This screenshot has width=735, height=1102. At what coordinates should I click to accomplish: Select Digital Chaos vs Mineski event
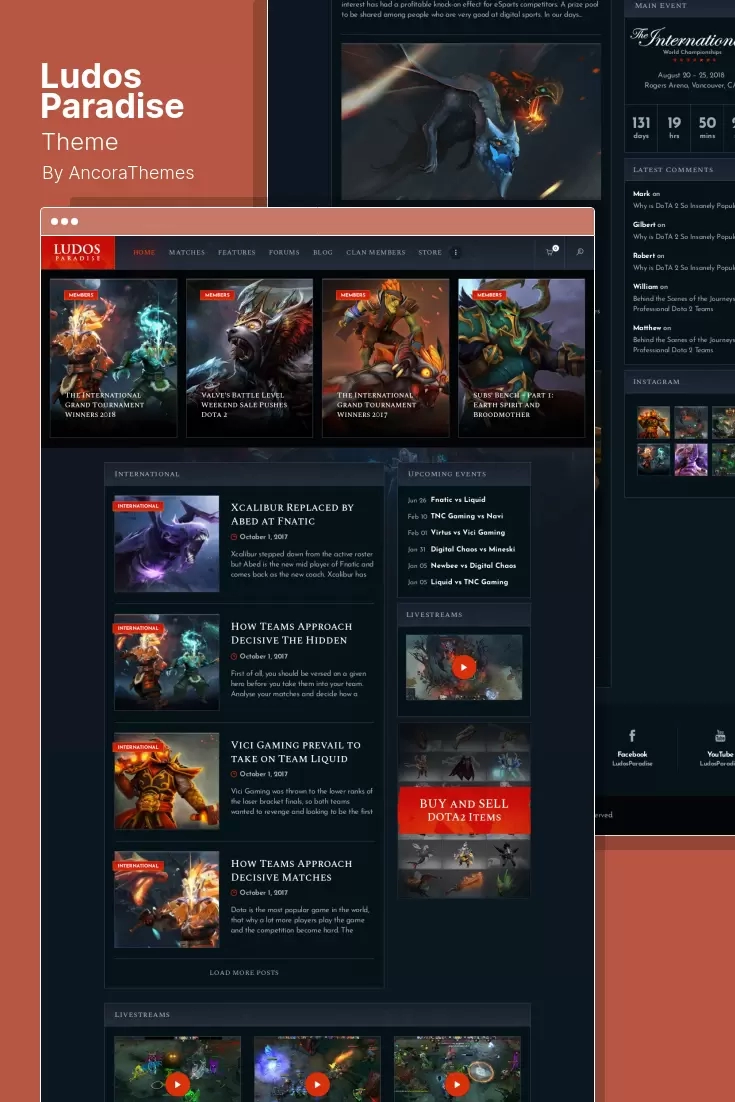tap(473, 549)
